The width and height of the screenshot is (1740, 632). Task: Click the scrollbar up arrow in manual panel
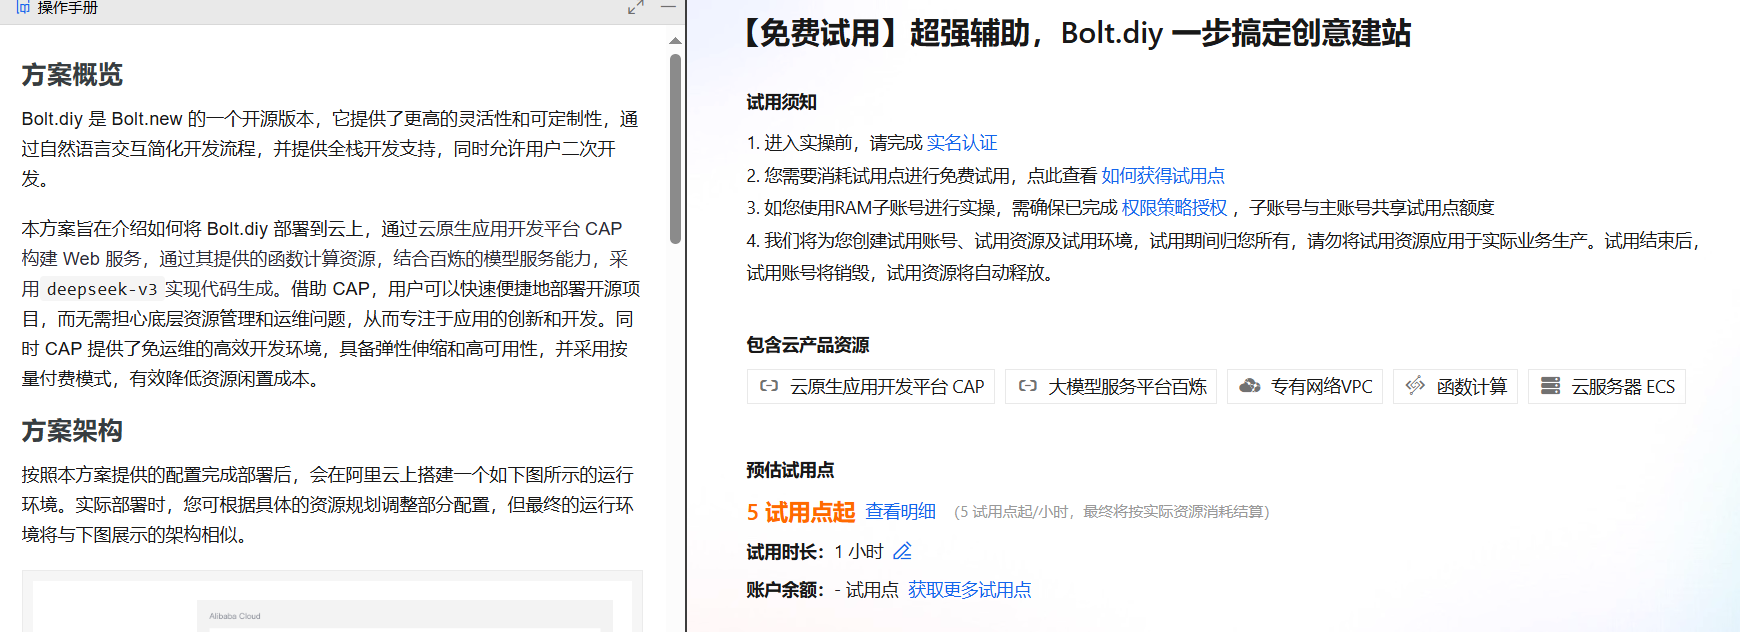coord(676,41)
